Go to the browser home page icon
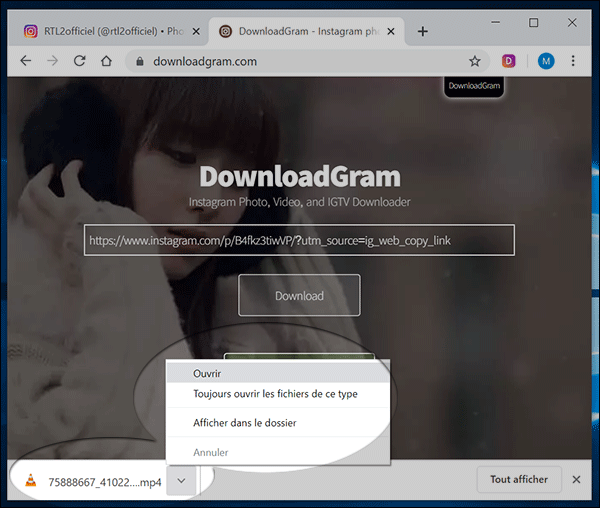This screenshot has height=508, width=600. [106, 61]
